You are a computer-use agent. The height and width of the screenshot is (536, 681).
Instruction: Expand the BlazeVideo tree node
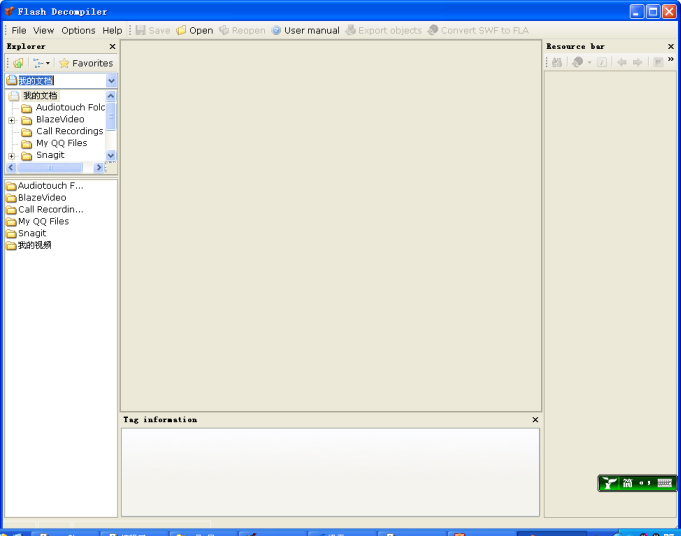(12, 120)
